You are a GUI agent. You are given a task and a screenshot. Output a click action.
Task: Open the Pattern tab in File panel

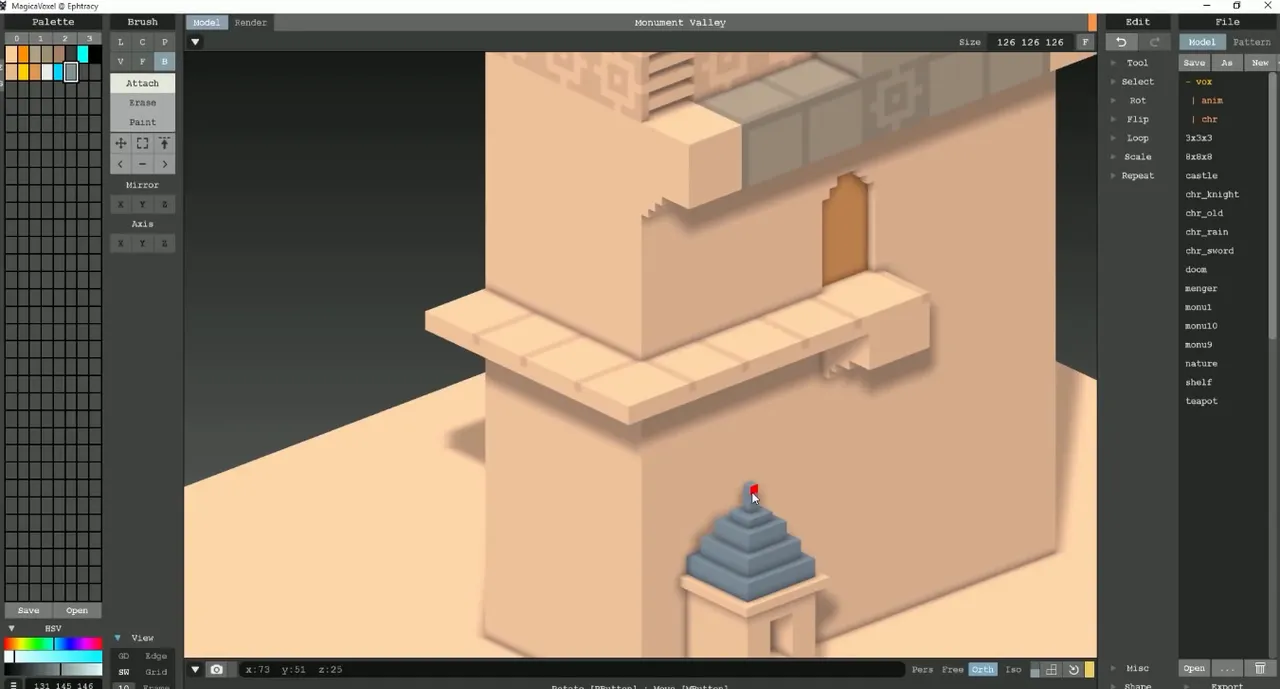pos(1251,42)
